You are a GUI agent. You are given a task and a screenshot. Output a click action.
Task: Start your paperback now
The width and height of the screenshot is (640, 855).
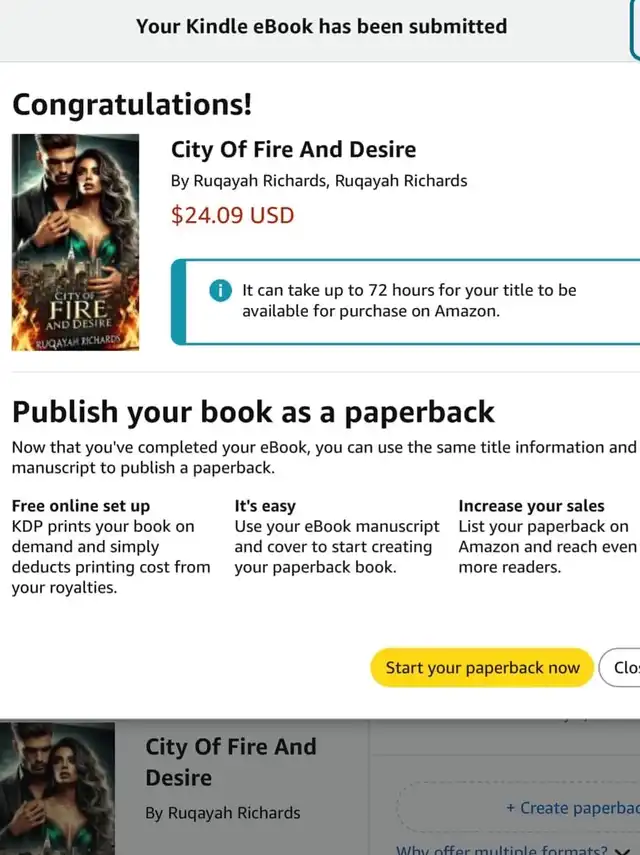pyautogui.click(x=482, y=667)
